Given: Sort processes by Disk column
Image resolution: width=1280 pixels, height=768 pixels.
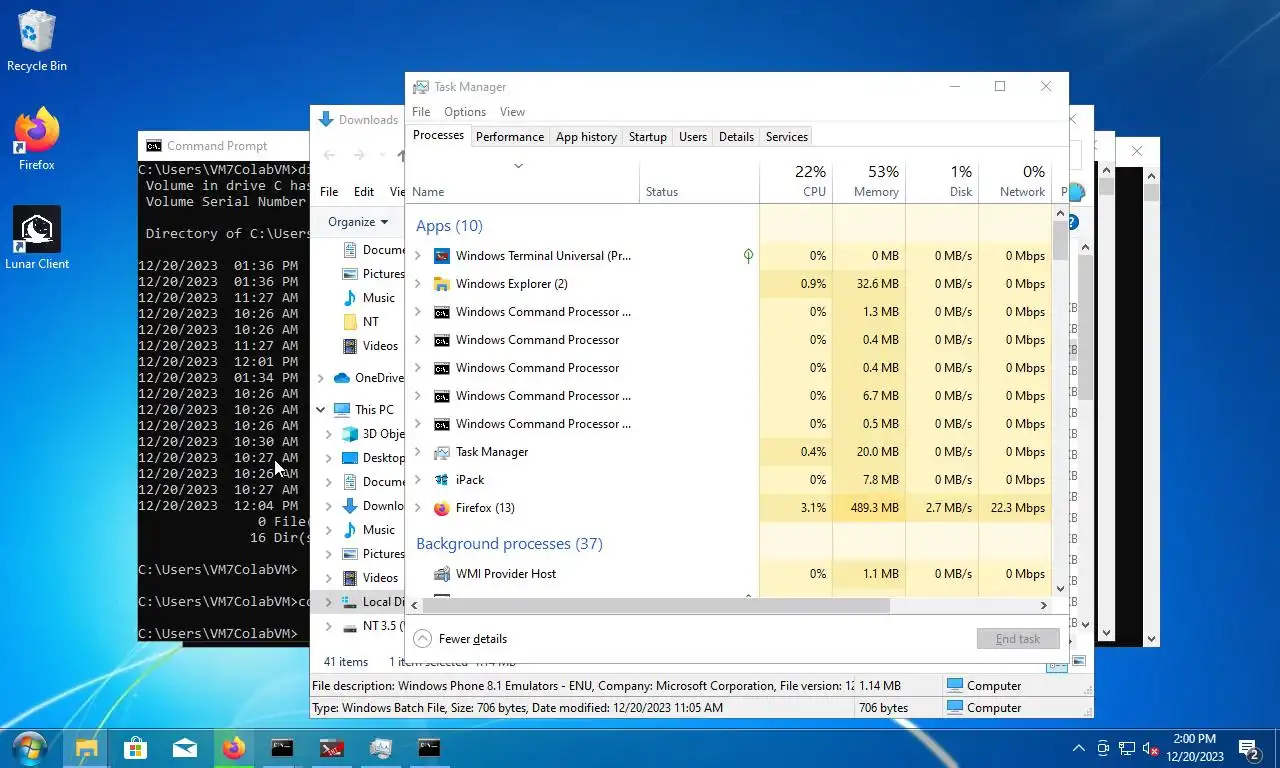Looking at the screenshot, I should click(942, 181).
